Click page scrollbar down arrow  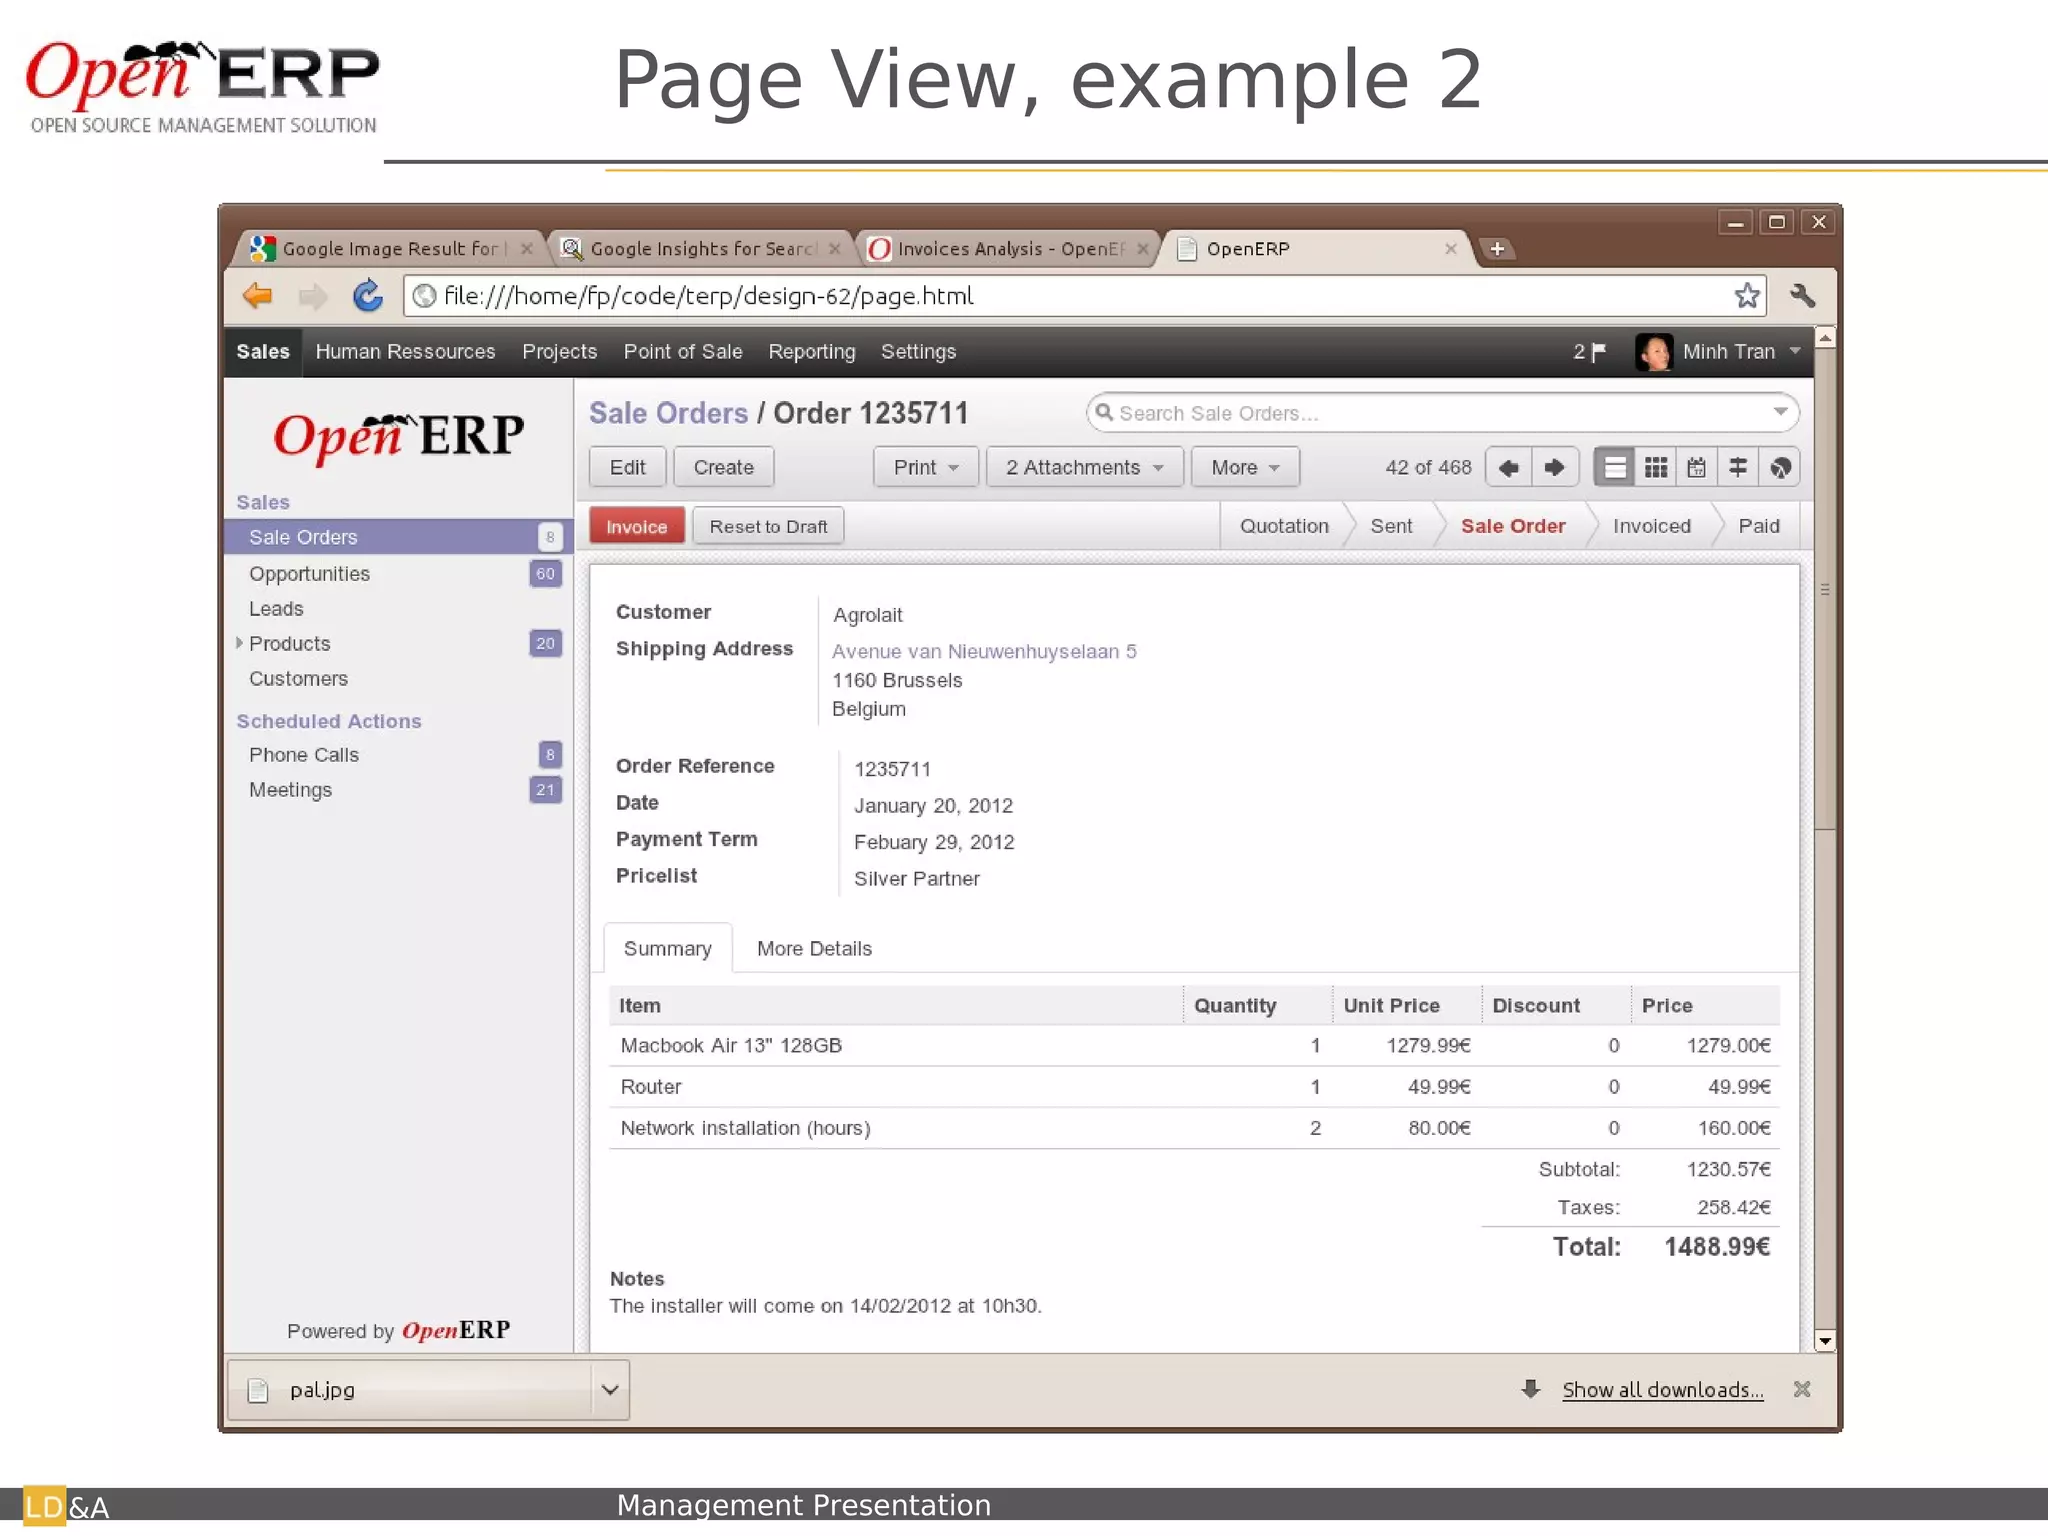point(1825,1341)
